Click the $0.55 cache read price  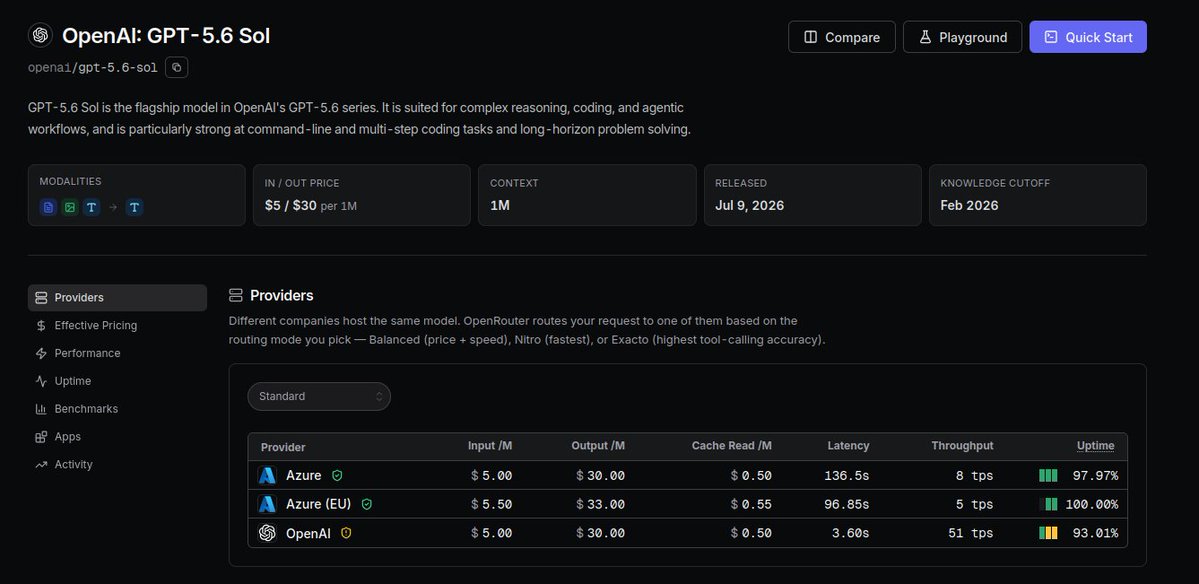pos(751,505)
